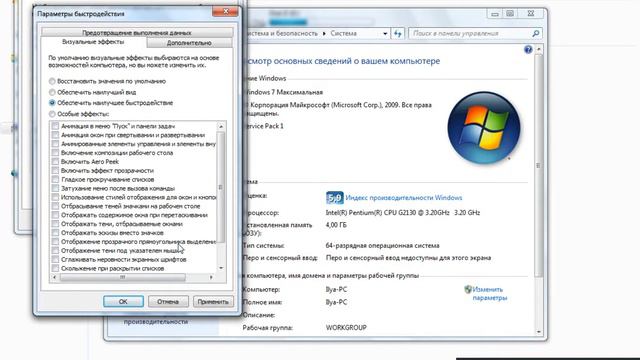Click search magnifier in control panel search
This screenshot has height=360, width=640.
(536, 33)
